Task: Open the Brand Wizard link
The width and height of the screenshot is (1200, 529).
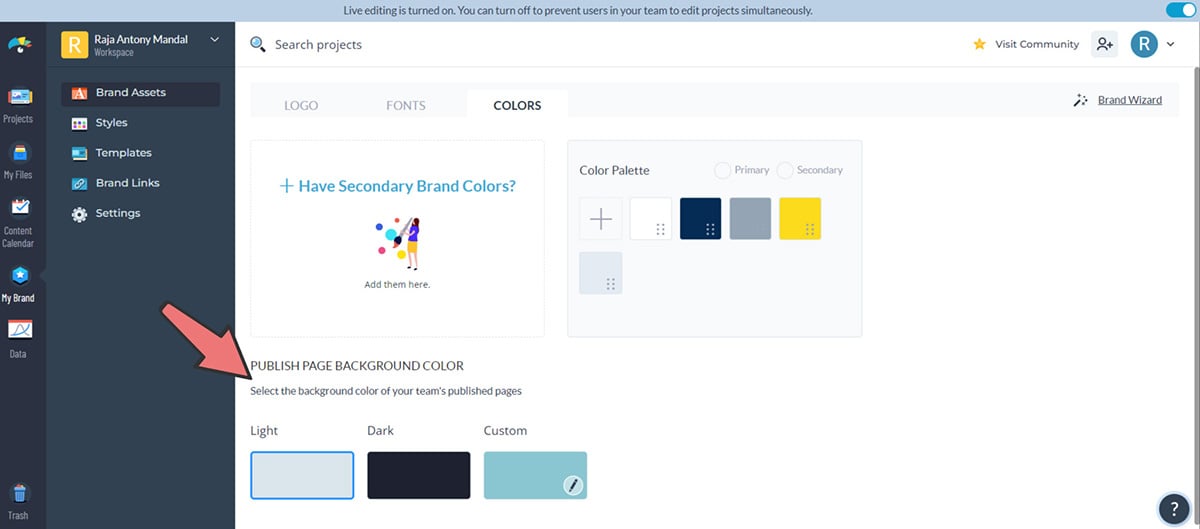Action: pyautogui.click(x=1129, y=100)
